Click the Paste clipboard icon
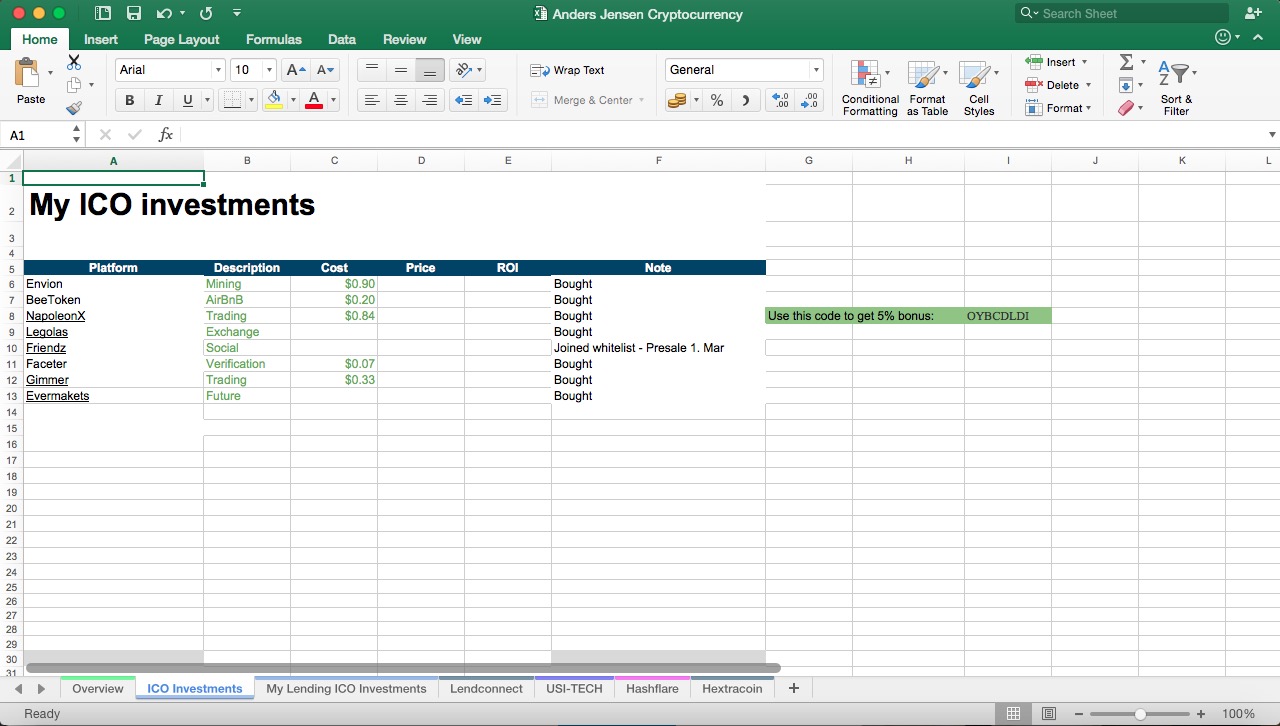 pyautogui.click(x=27, y=73)
